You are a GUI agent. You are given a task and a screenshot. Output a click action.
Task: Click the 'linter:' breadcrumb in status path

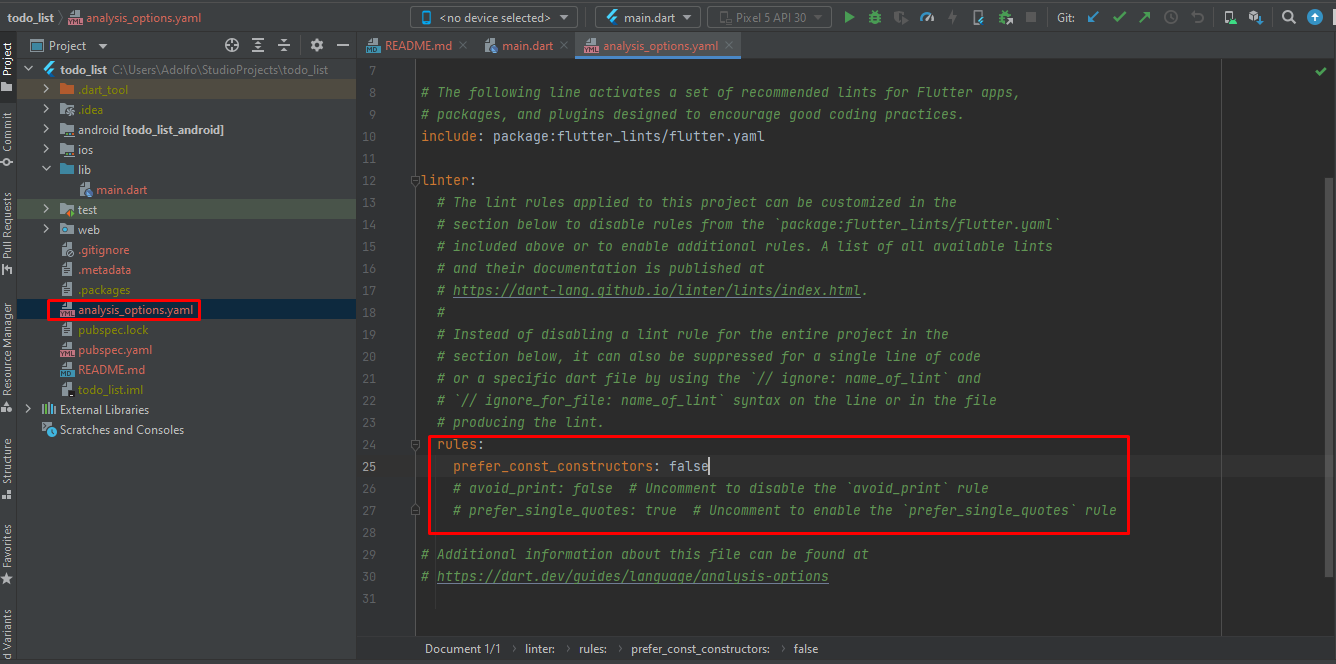(540, 649)
